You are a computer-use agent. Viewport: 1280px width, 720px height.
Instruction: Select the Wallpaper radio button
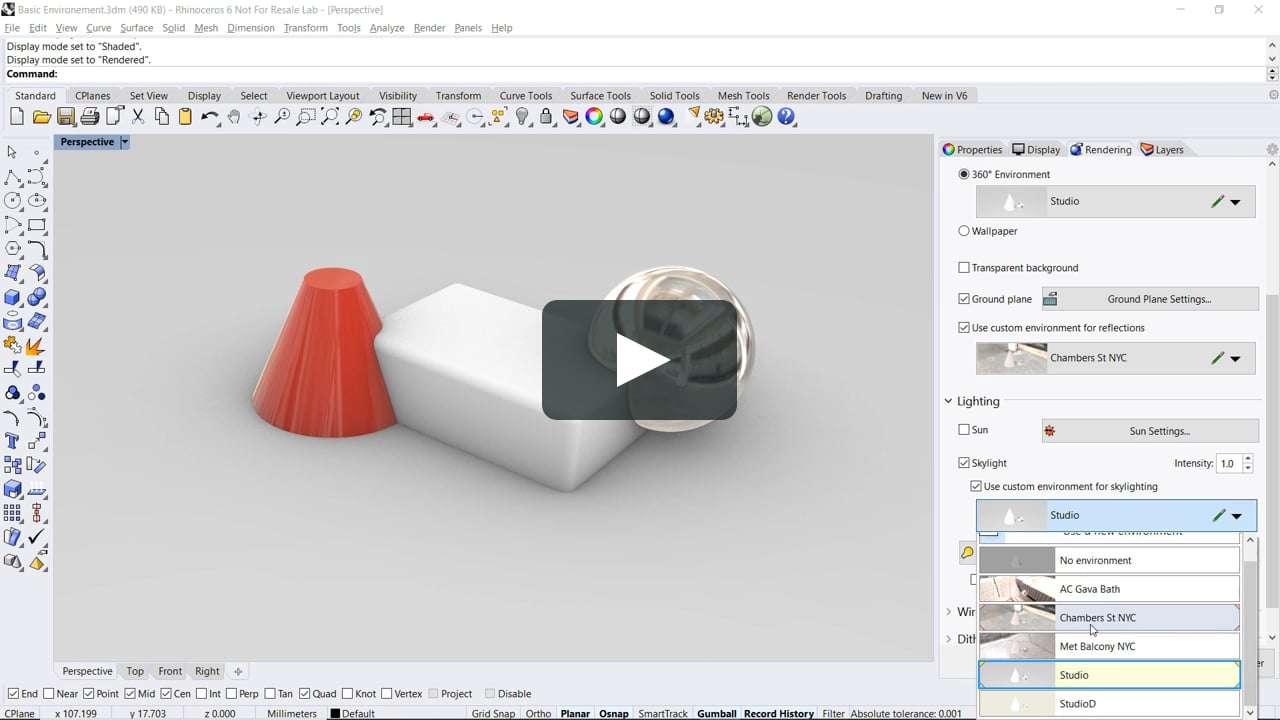coord(964,231)
